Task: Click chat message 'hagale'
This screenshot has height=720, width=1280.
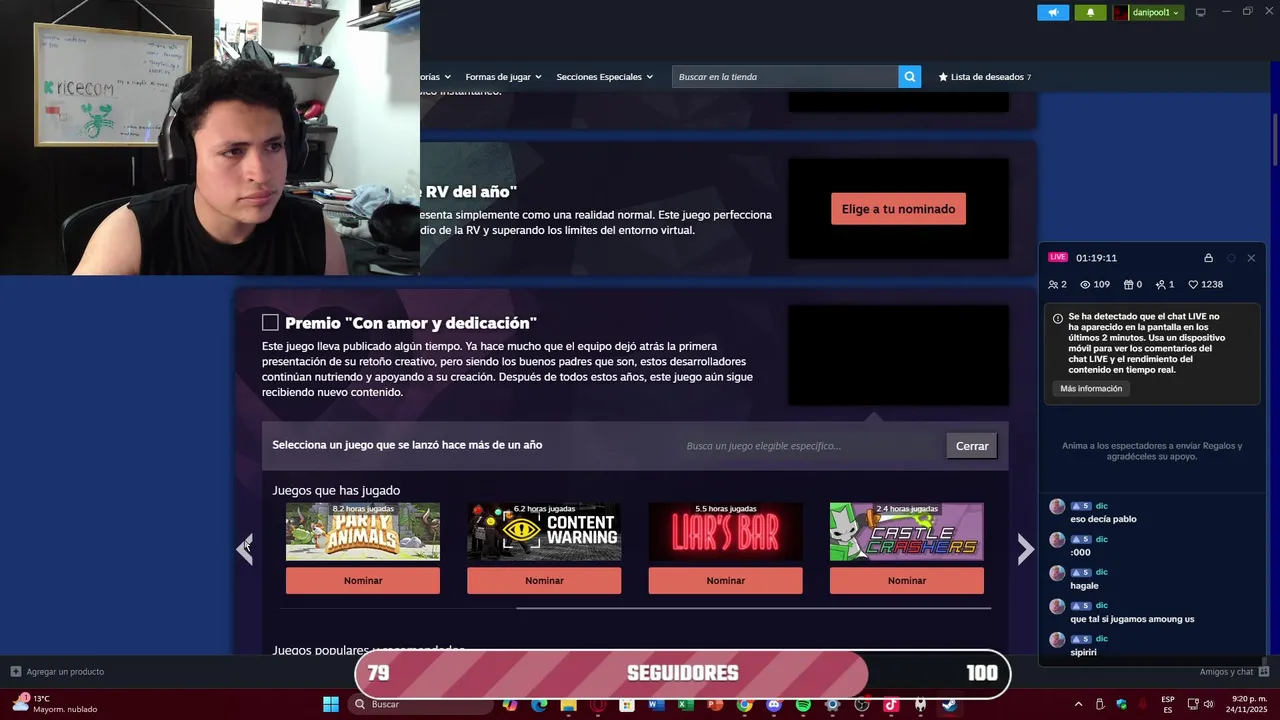Action: point(1084,586)
